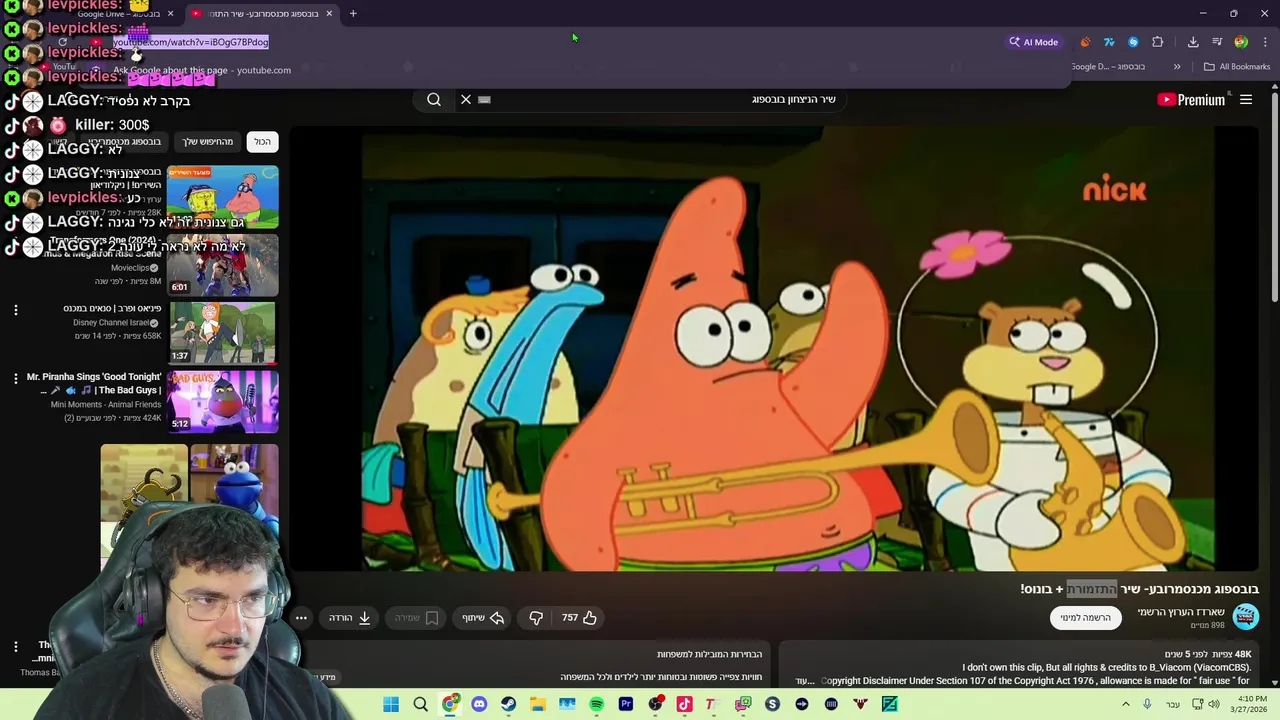
Task: Open options menu for Mr. Piranha video
Action: pyautogui.click(x=16, y=378)
